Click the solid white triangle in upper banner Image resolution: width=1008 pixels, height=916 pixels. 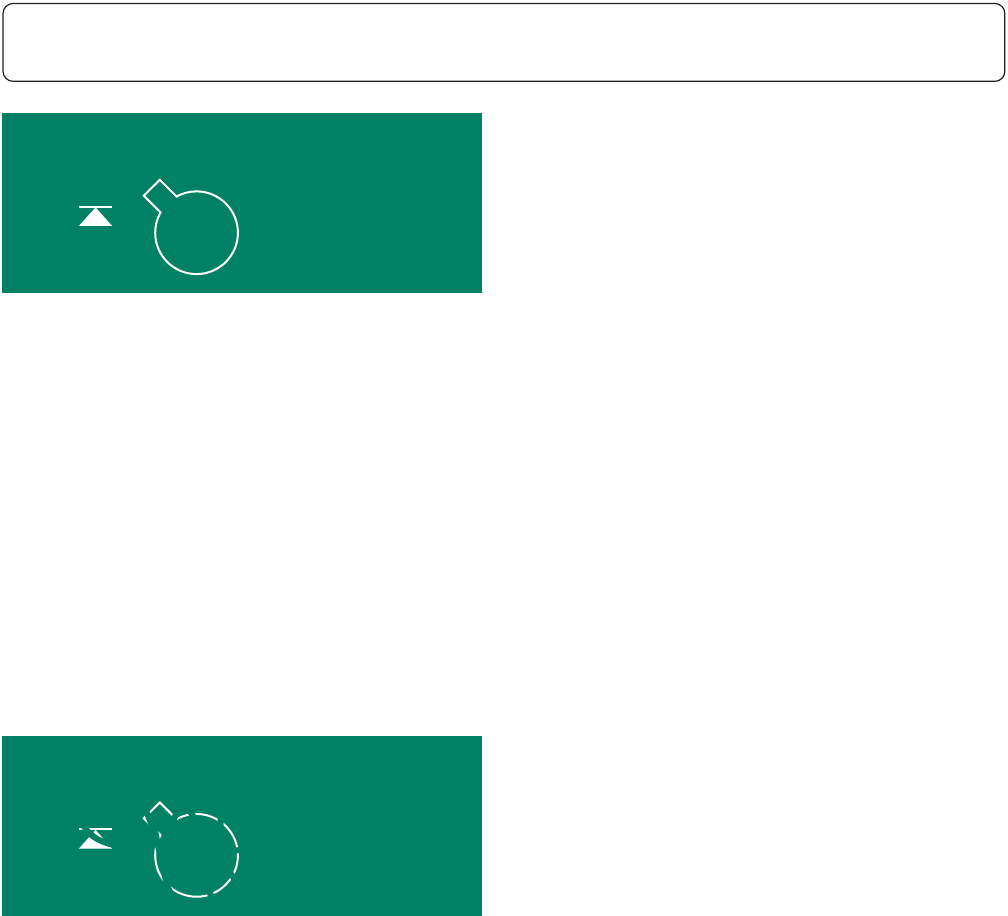coord(95,219)
